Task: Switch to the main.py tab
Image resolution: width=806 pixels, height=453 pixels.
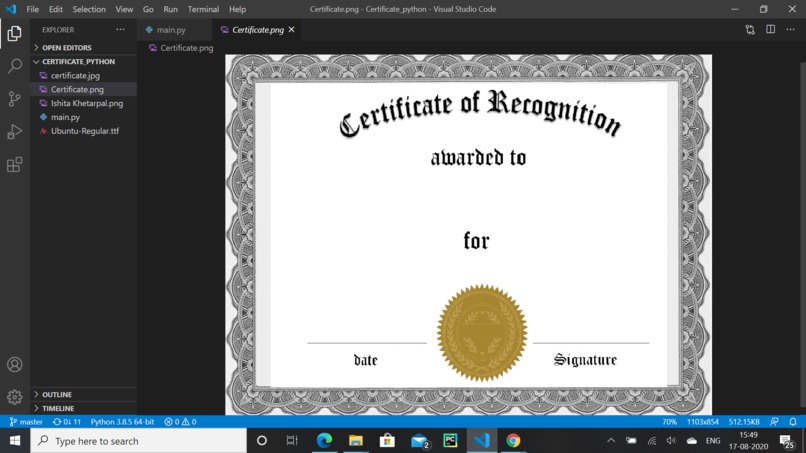Action: [174, 30]
